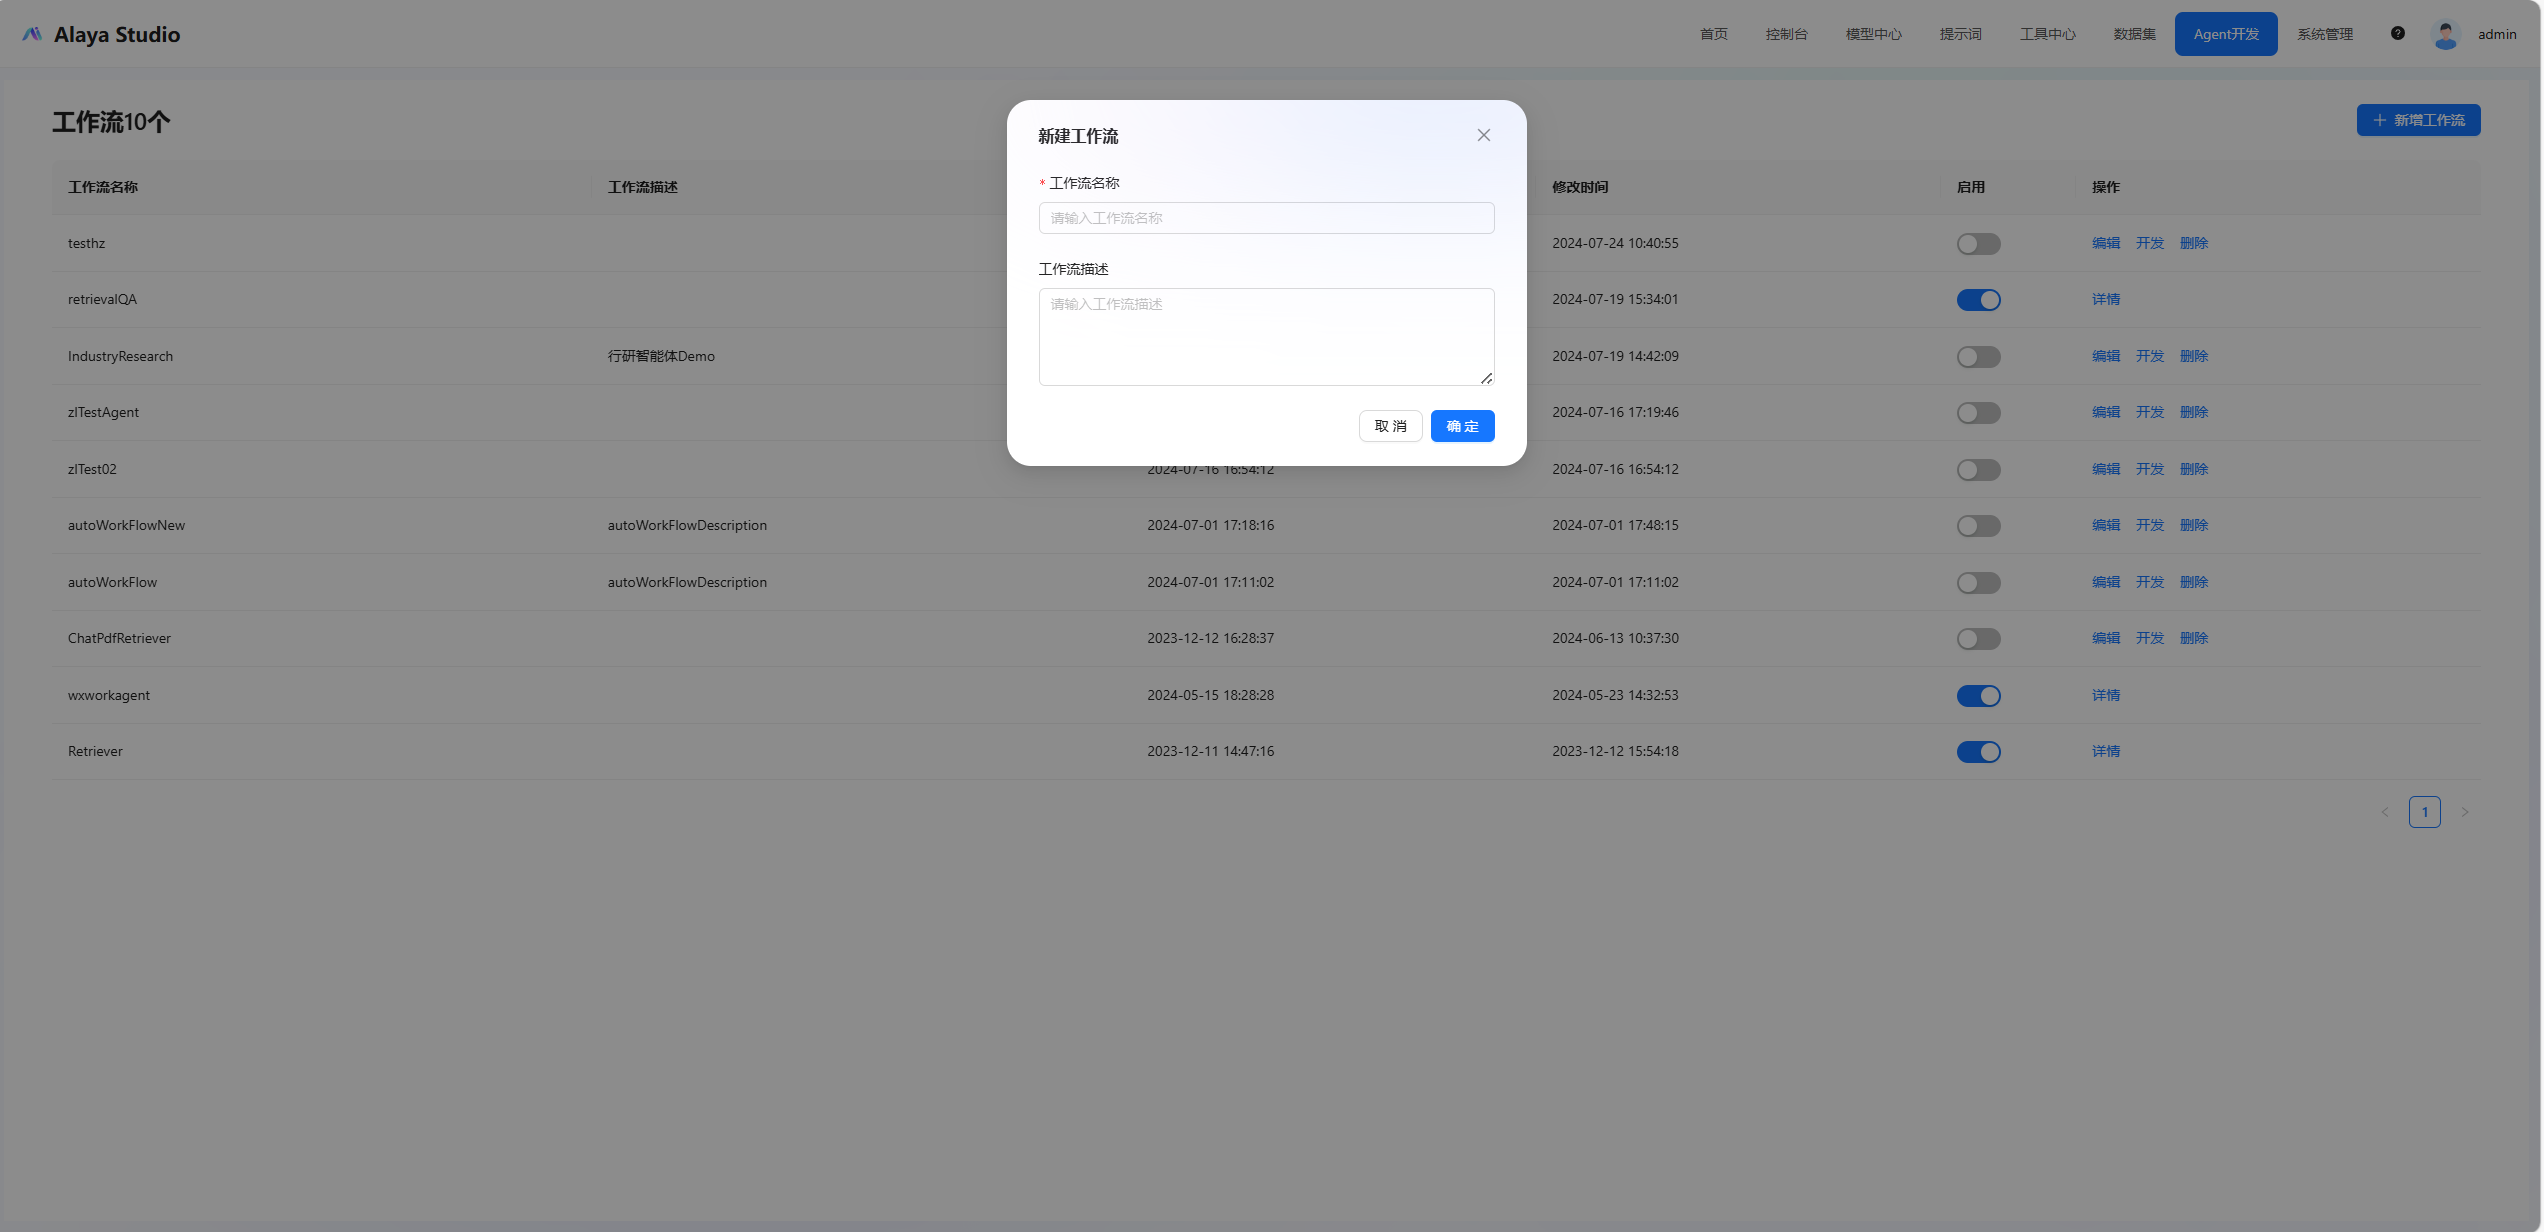Viewport: 2544px width, 1232px height.
Task: Go to previous page arrow
Action: (2384, 812)
